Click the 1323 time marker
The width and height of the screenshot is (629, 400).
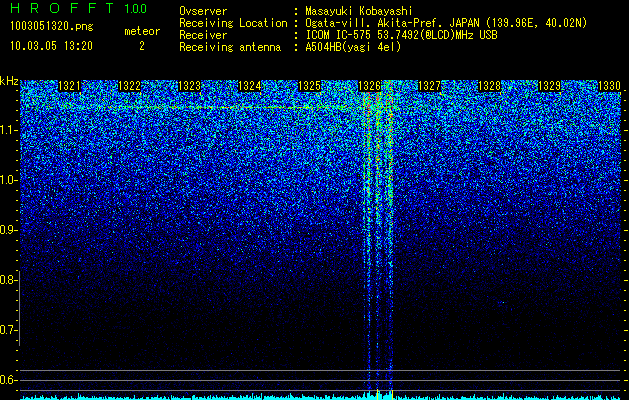(x=189, y=86)
